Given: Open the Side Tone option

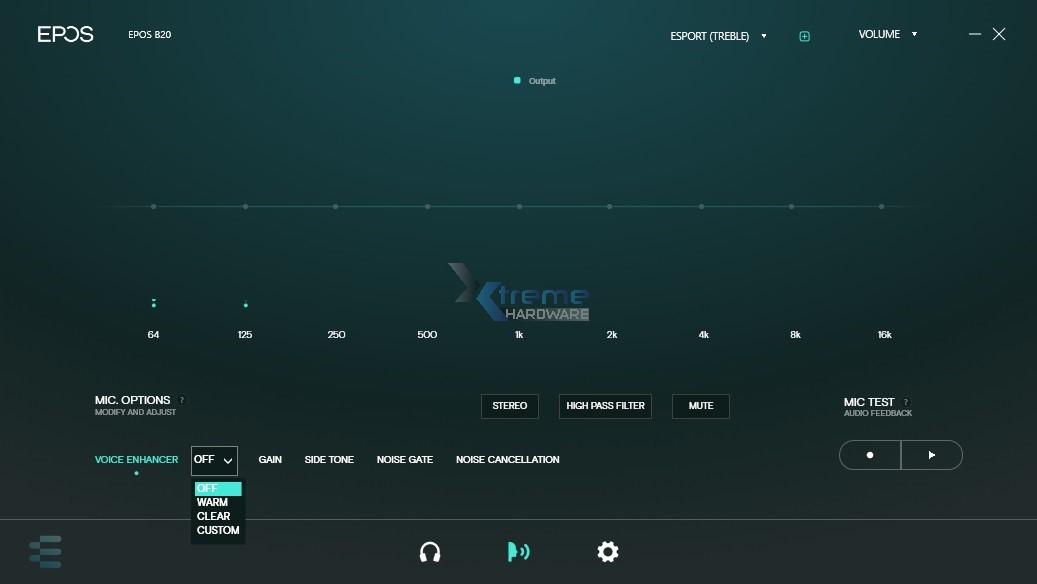Looking at the screenshot, I should pos(329,460).
